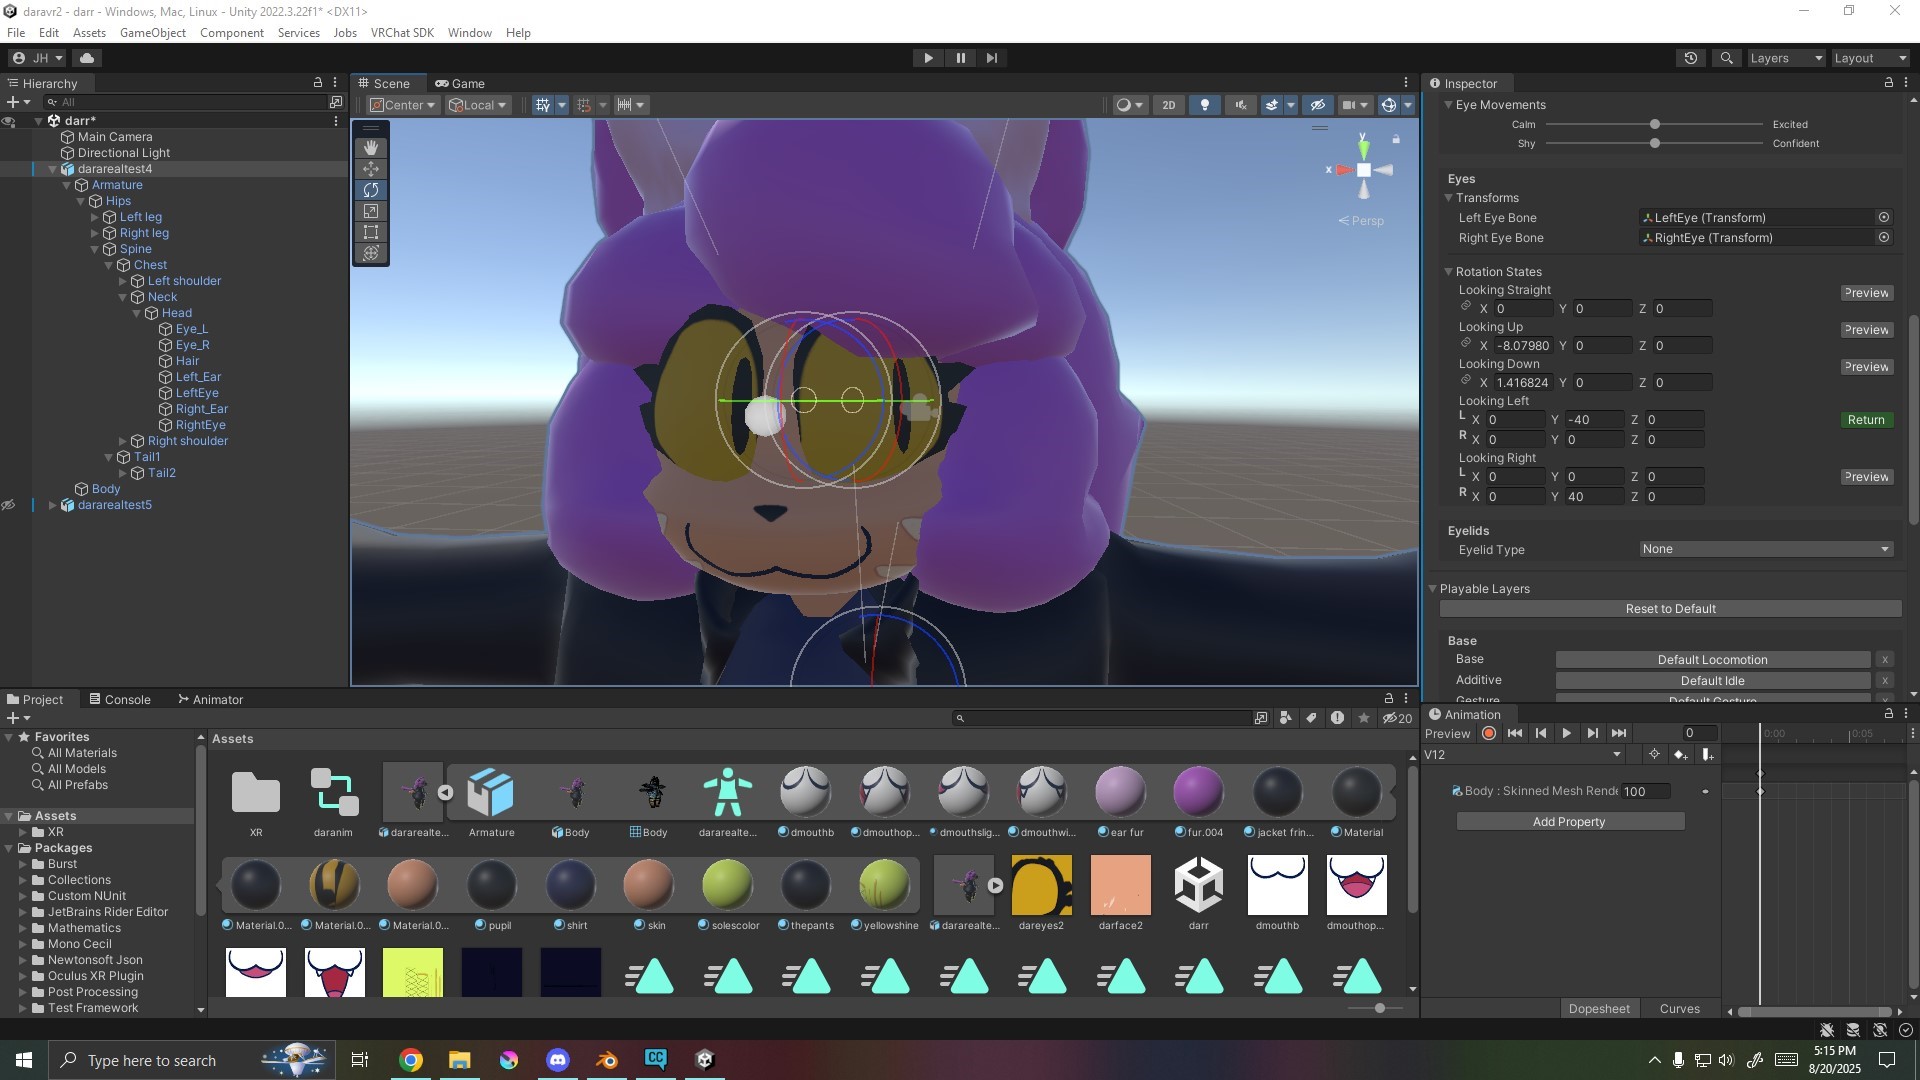Lock the Inspector panel

tap(1888, 83)
